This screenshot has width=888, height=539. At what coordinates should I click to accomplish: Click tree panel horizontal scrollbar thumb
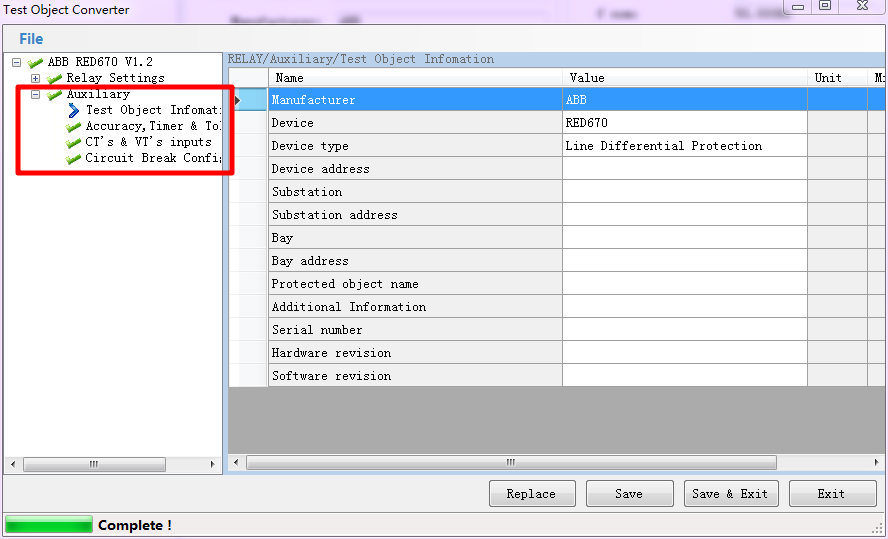pos(94,464)
